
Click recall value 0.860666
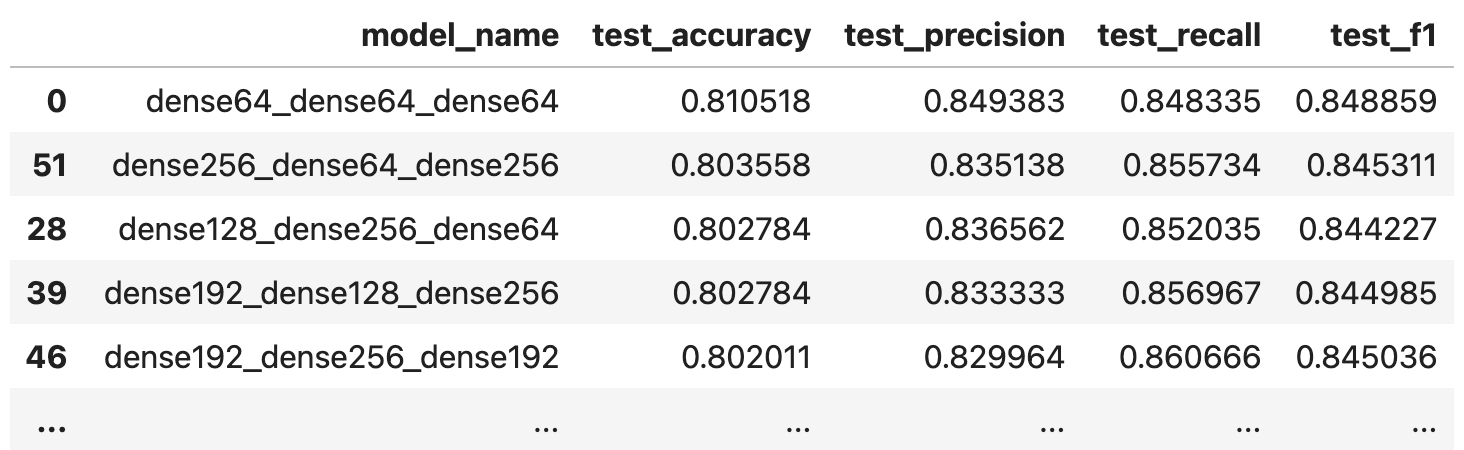[1190, 357]
